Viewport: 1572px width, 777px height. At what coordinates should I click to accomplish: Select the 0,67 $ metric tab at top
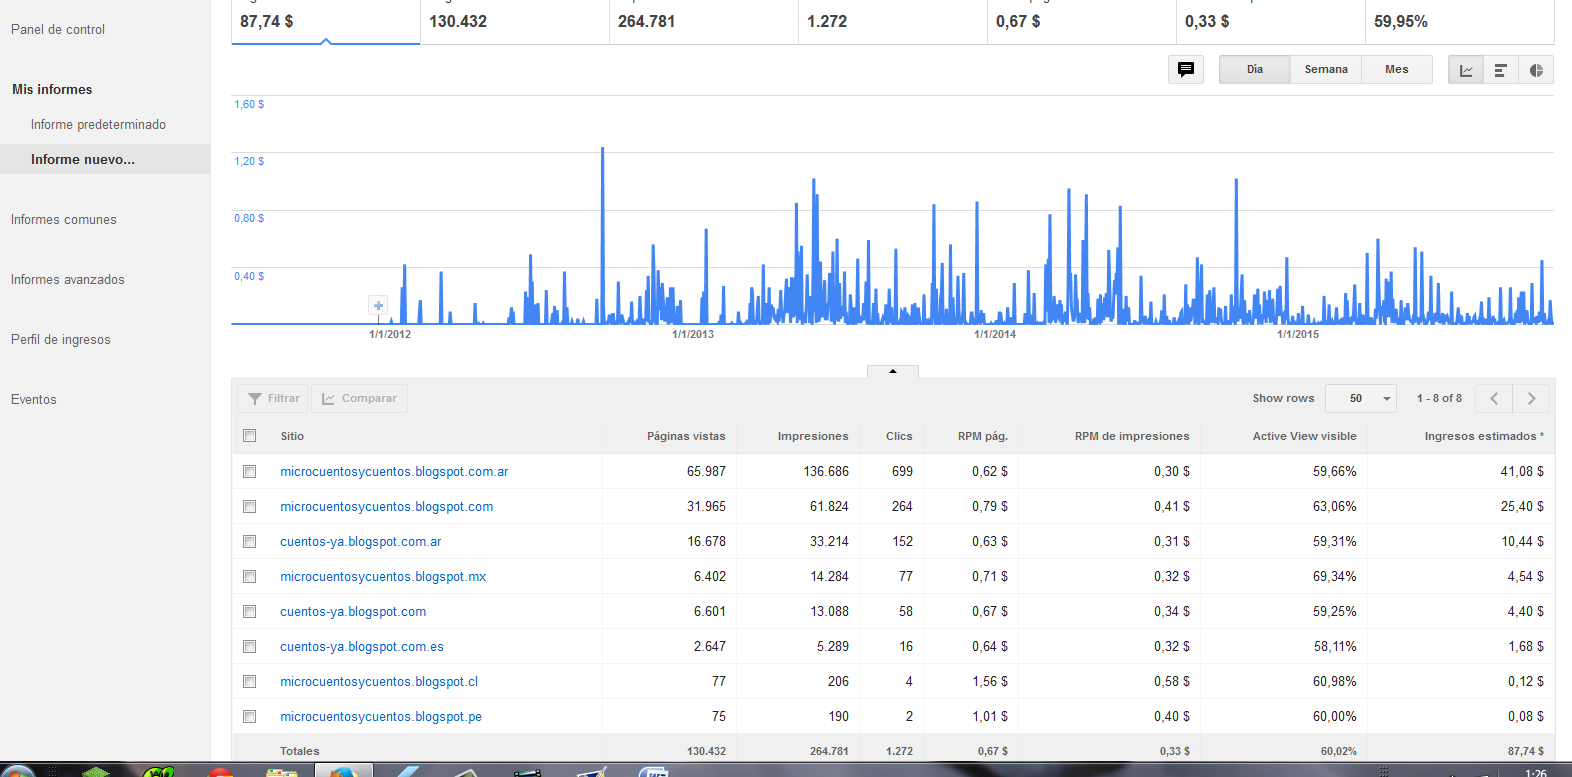1081,21
